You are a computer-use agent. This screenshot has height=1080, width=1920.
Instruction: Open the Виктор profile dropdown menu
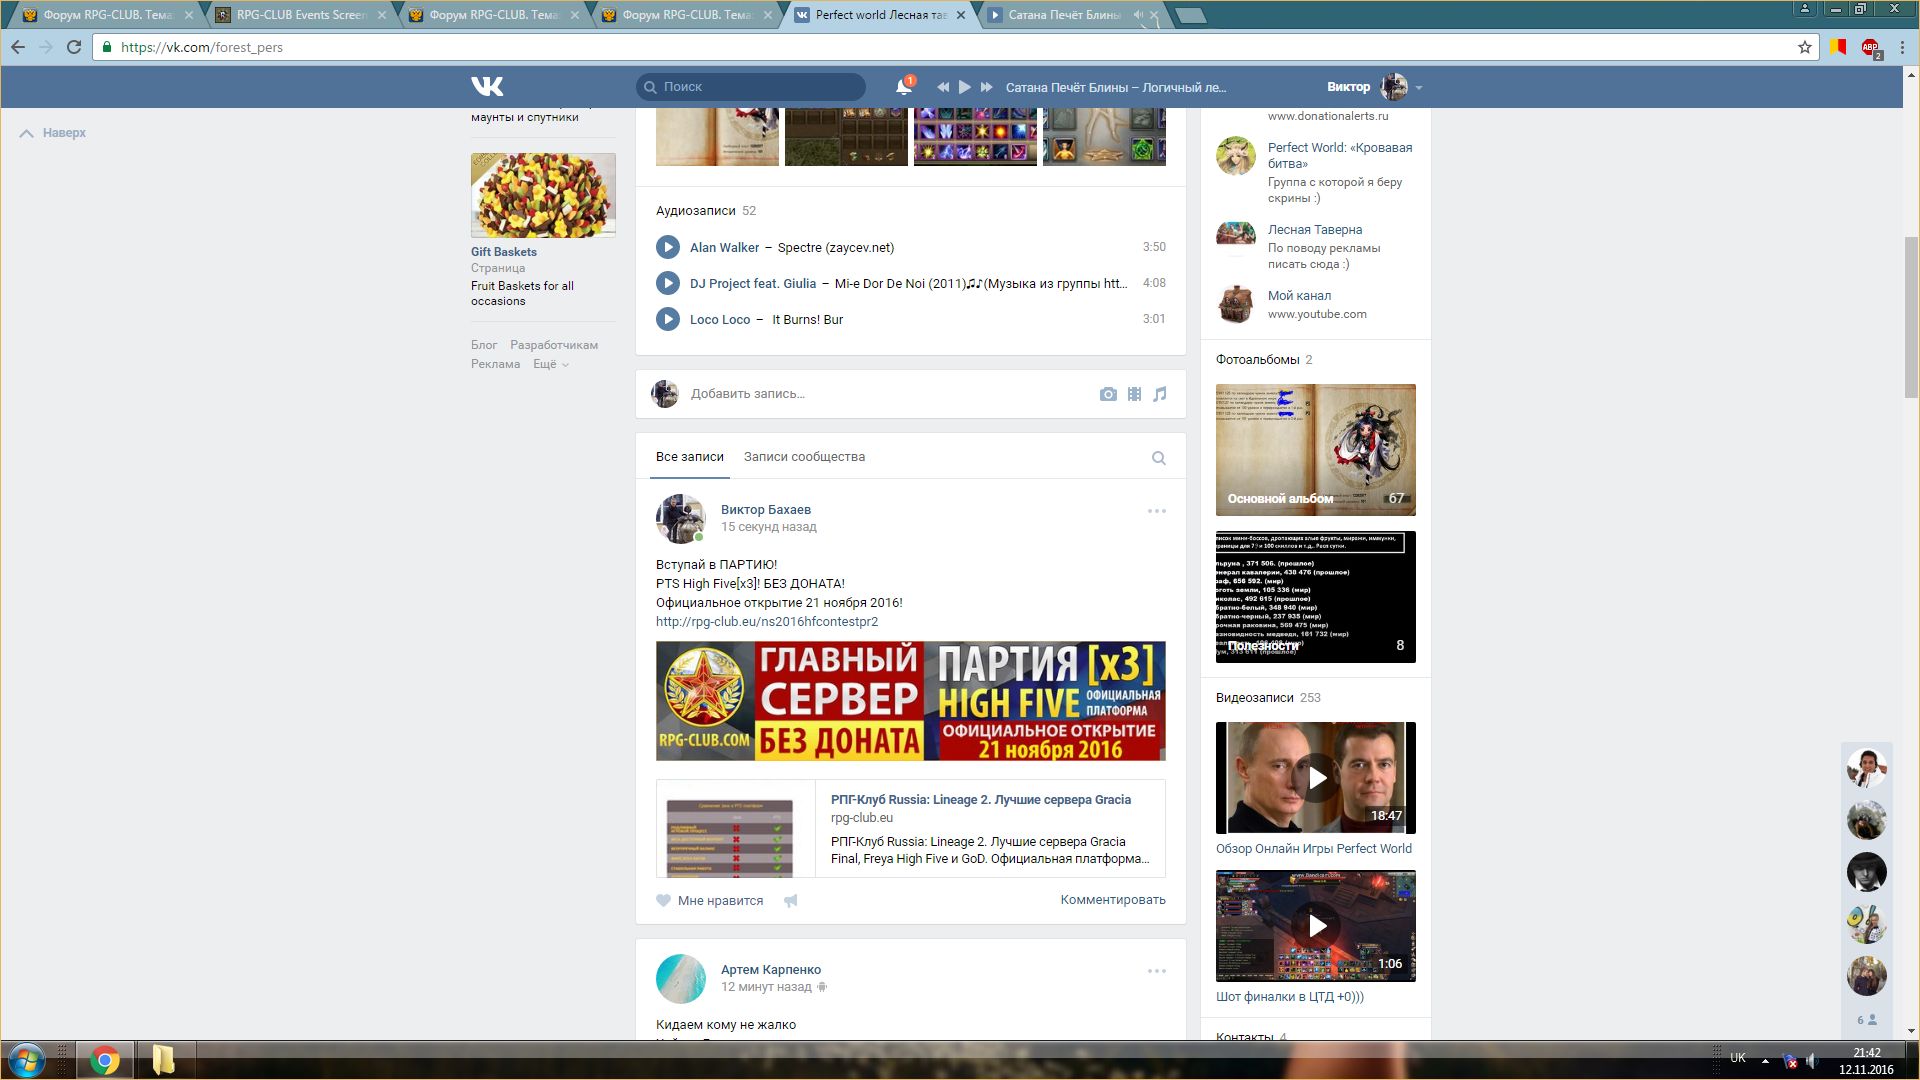(1375, 87)
